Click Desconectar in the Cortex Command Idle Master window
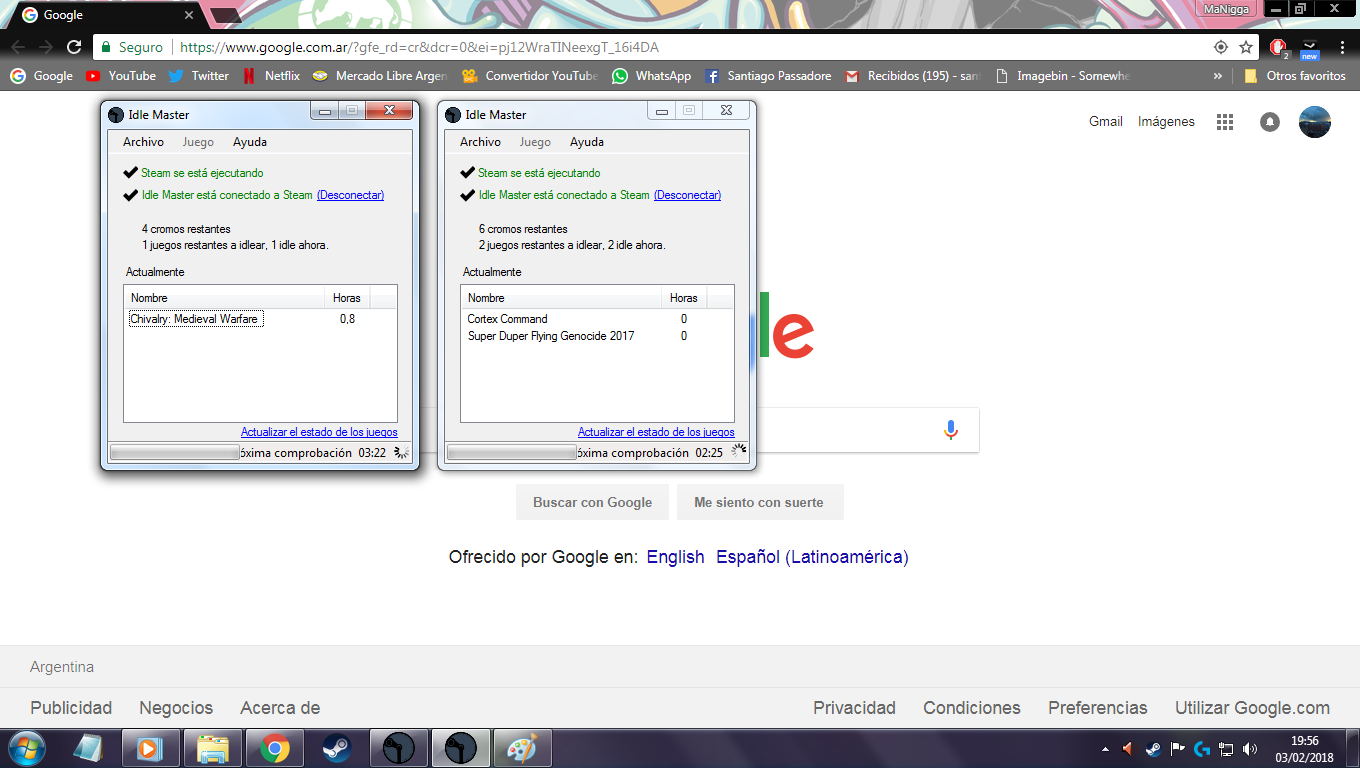The width and height of the screenshot is (1360, 768). (687, 195)
